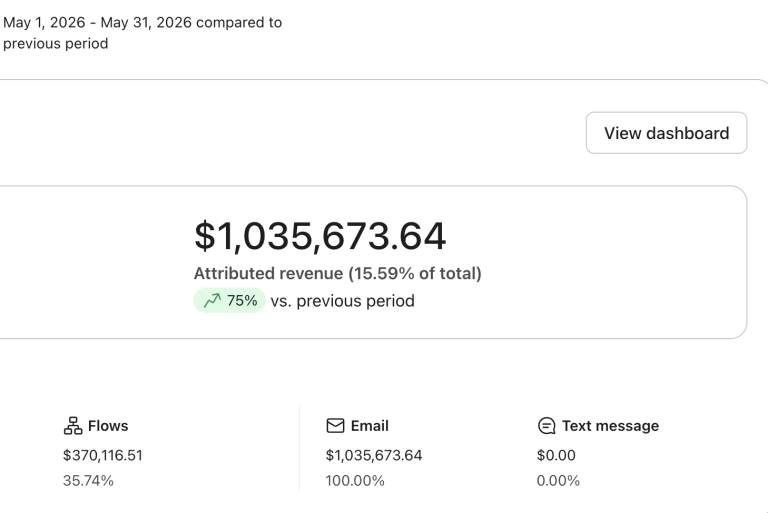
Task: Click the Flows revenue $370,116.51
Action: click(102, 455)
